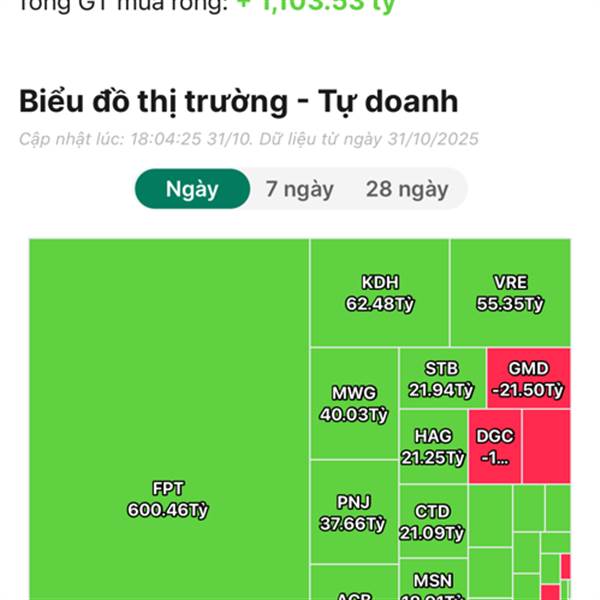Select the MWG 40.03Tỷ tile
This screenshot has height=600, width=600.
354,403
